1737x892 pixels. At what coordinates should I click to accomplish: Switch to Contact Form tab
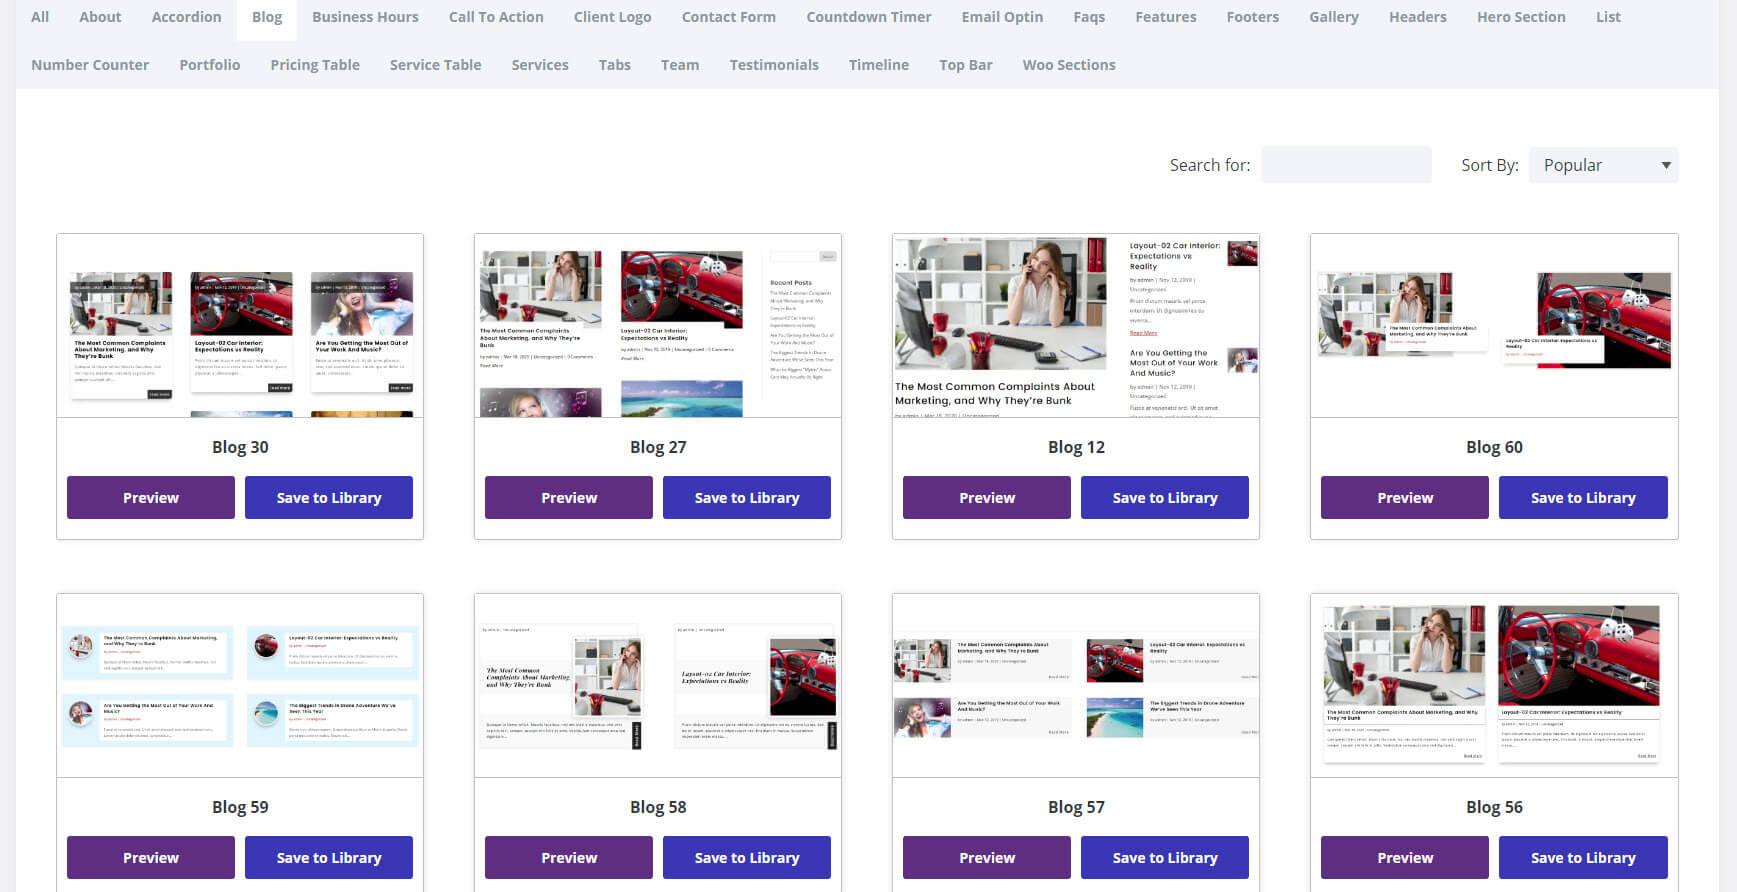(728, 17)
